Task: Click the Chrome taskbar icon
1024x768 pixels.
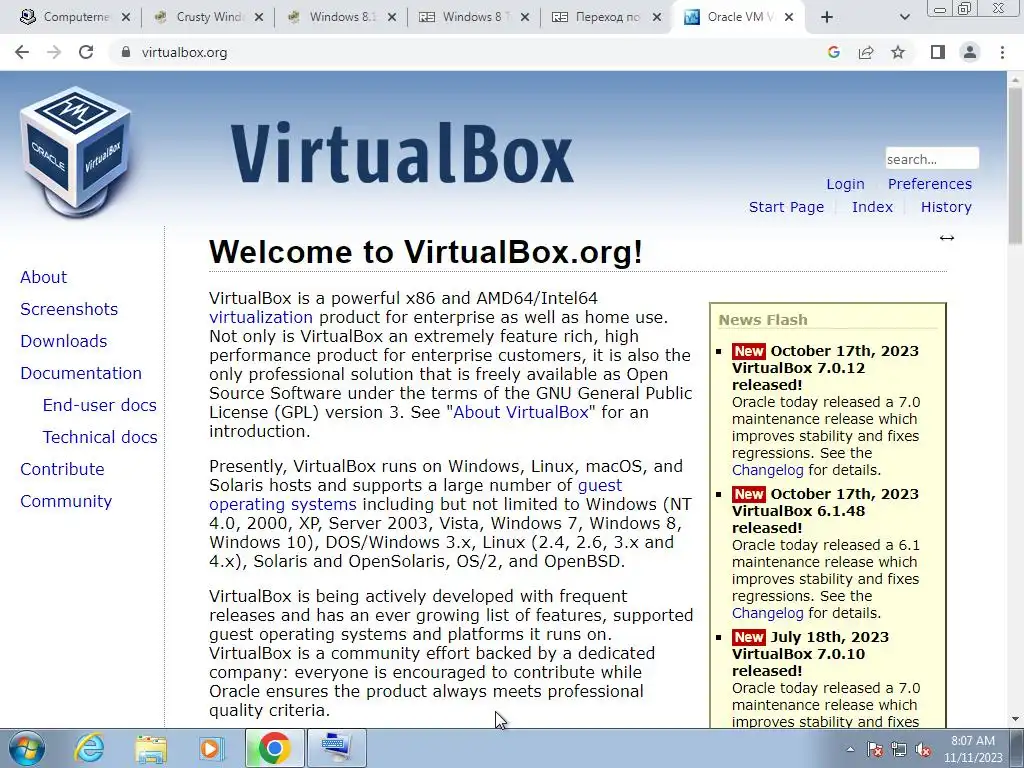Action: point(274,748)
